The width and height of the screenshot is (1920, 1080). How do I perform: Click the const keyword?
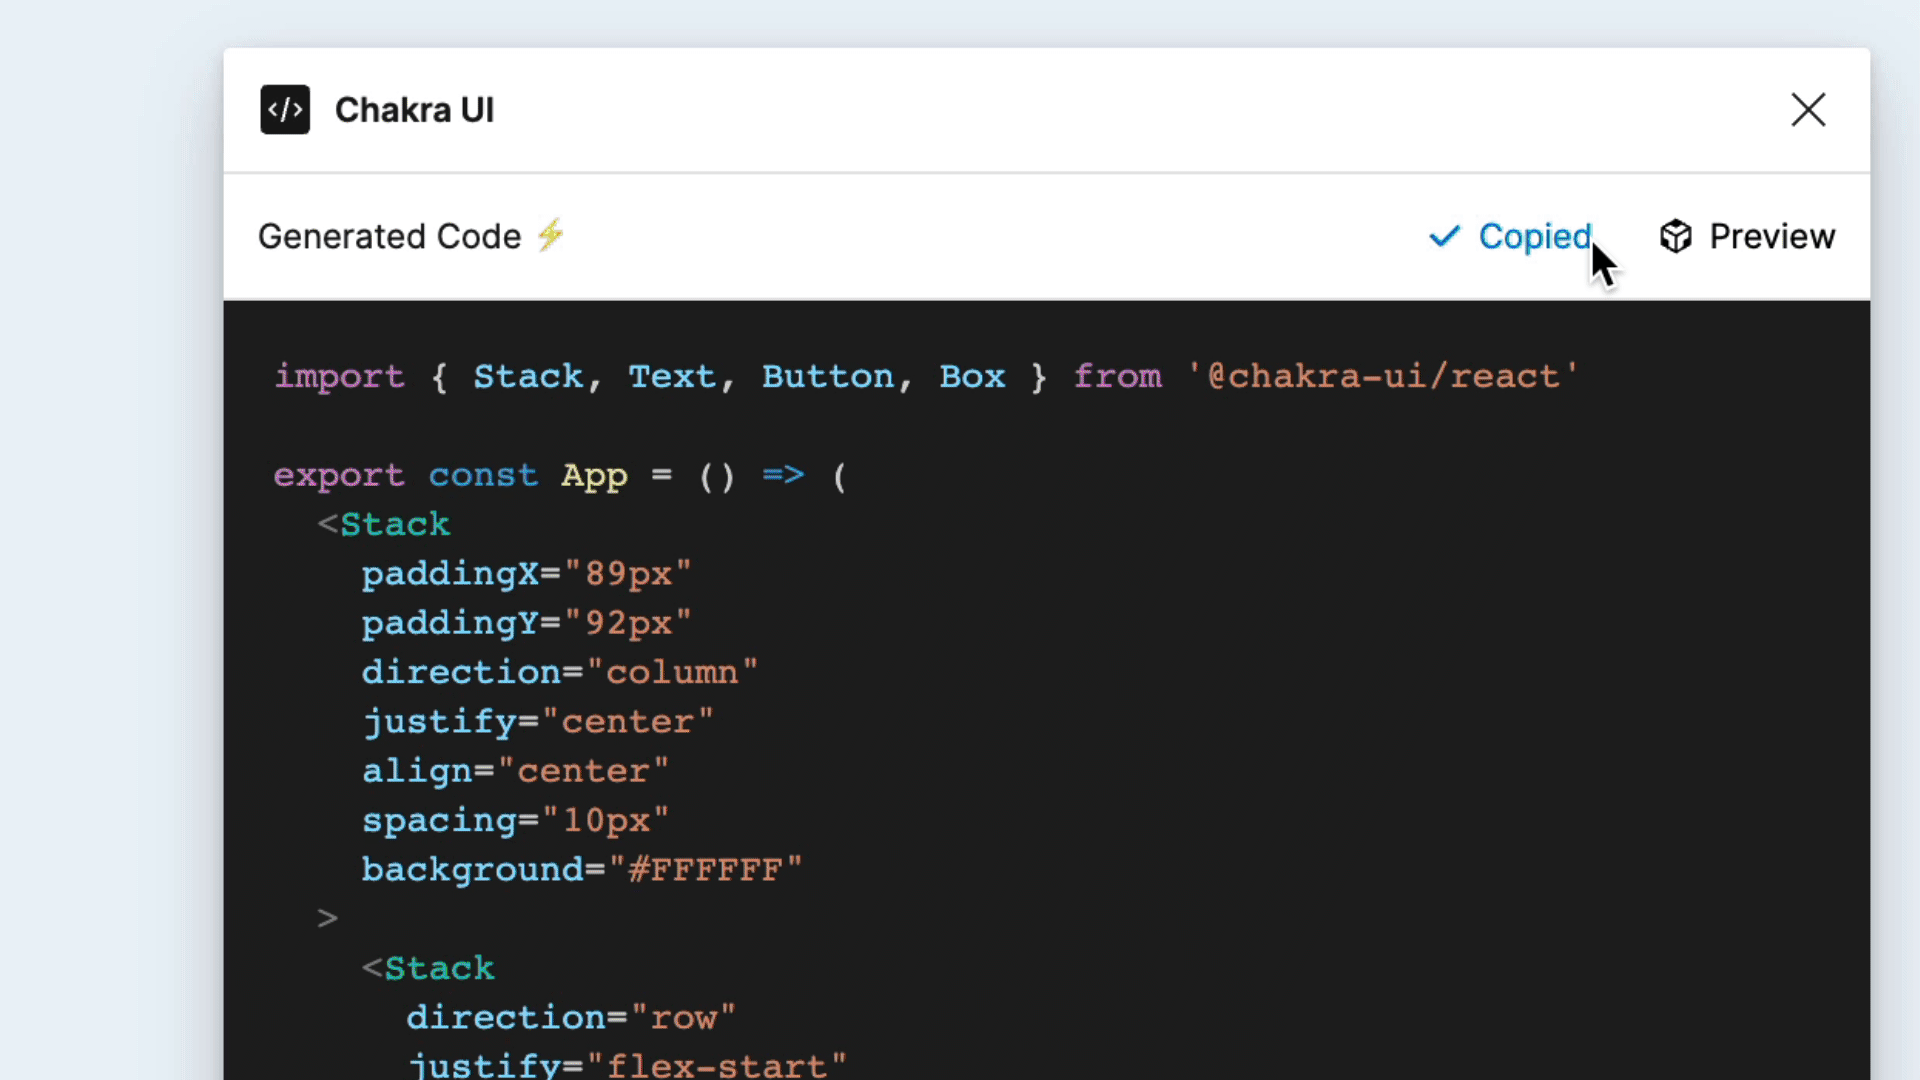[x=483, y=475]
